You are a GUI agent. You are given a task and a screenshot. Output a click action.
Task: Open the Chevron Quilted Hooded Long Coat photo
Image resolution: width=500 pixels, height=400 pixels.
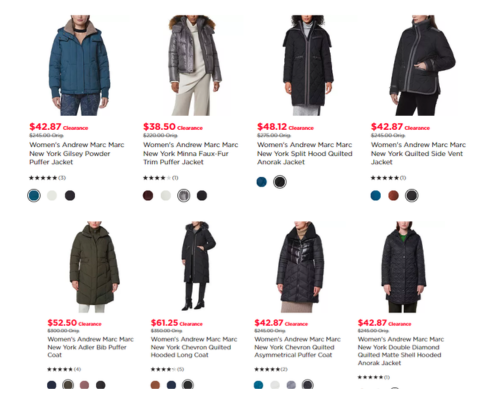[198, 266]
